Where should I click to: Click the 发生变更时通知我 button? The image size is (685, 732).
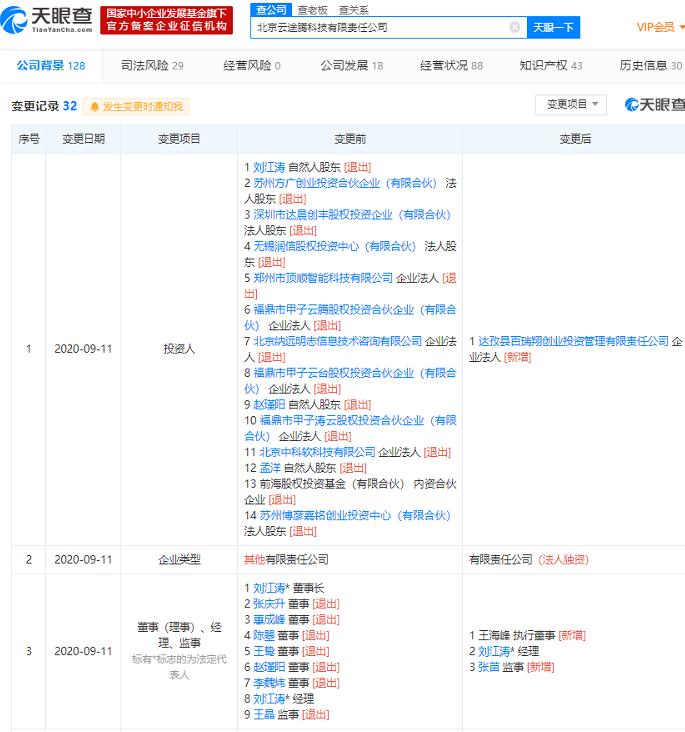click(136, 107)
